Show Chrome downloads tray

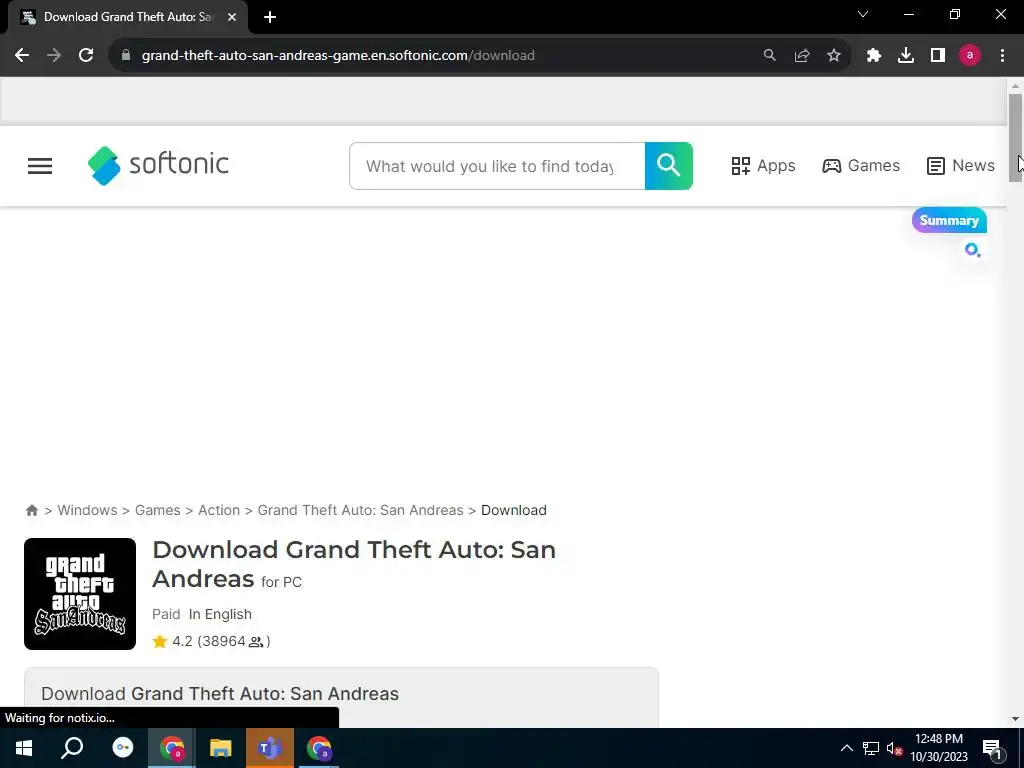[906, 56]
